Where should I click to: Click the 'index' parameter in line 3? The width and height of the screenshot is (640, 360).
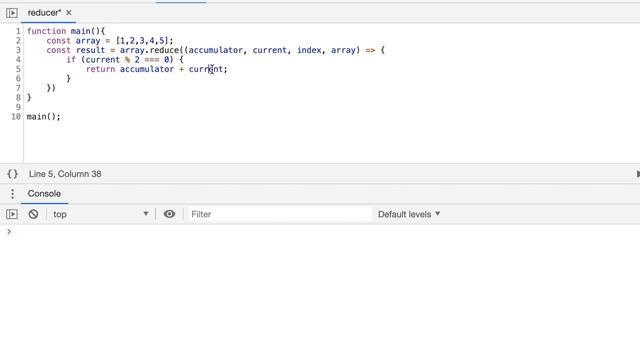click(309, 50)
